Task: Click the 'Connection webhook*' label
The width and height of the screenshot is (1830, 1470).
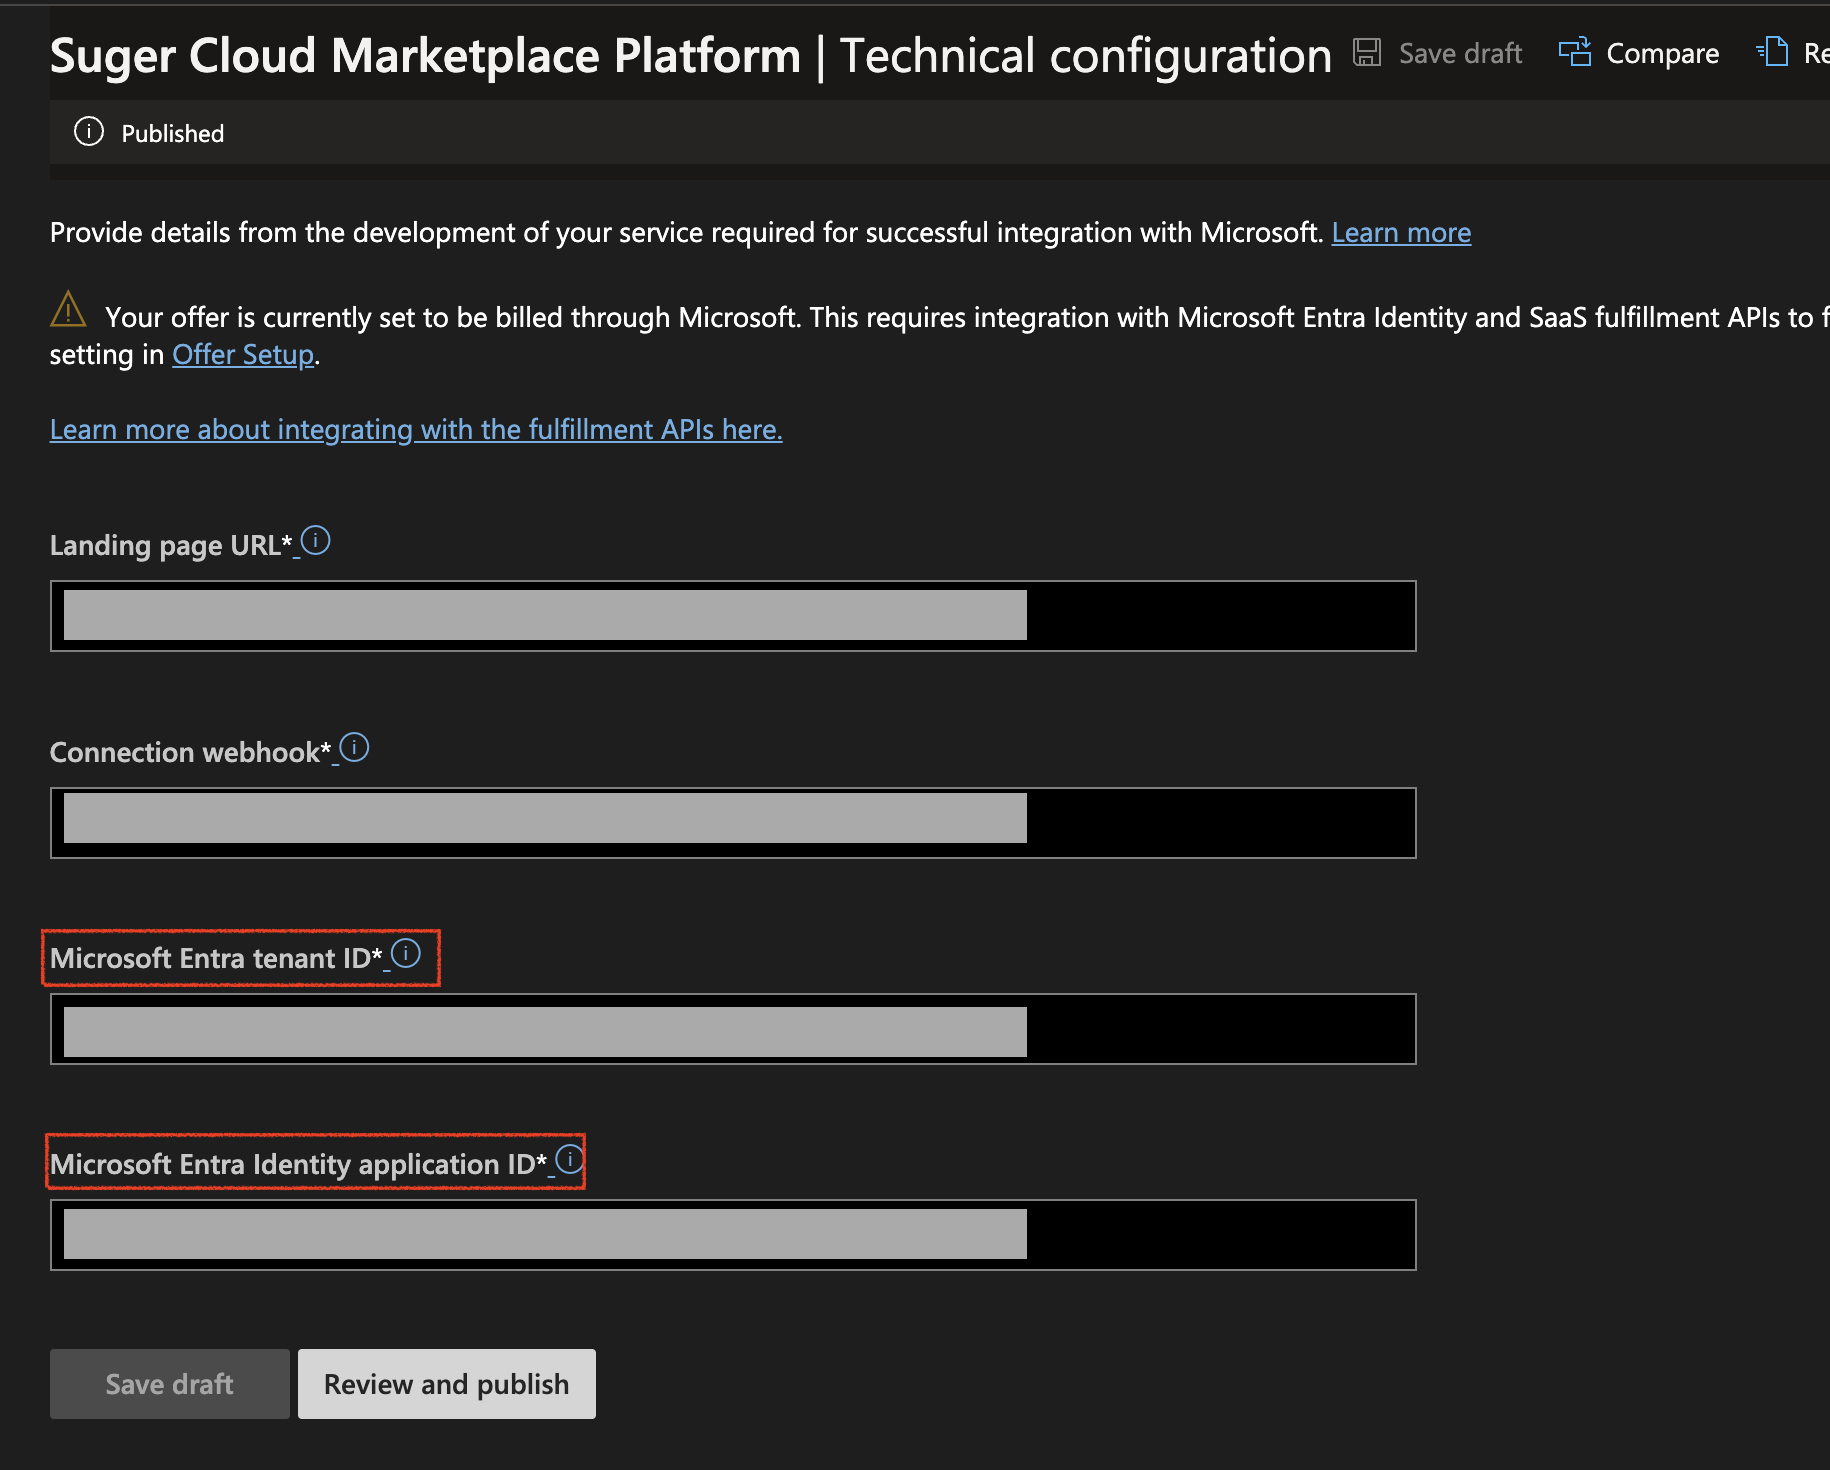Action: click(x=191, y=753)
